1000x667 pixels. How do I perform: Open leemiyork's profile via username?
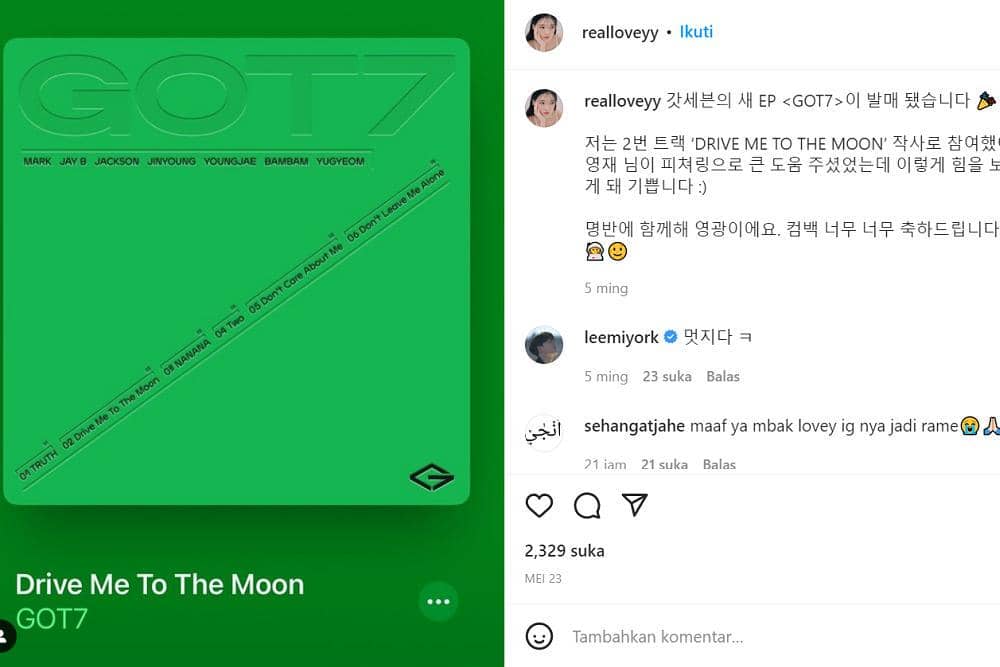pyautogui.click(x=621, y=338)
